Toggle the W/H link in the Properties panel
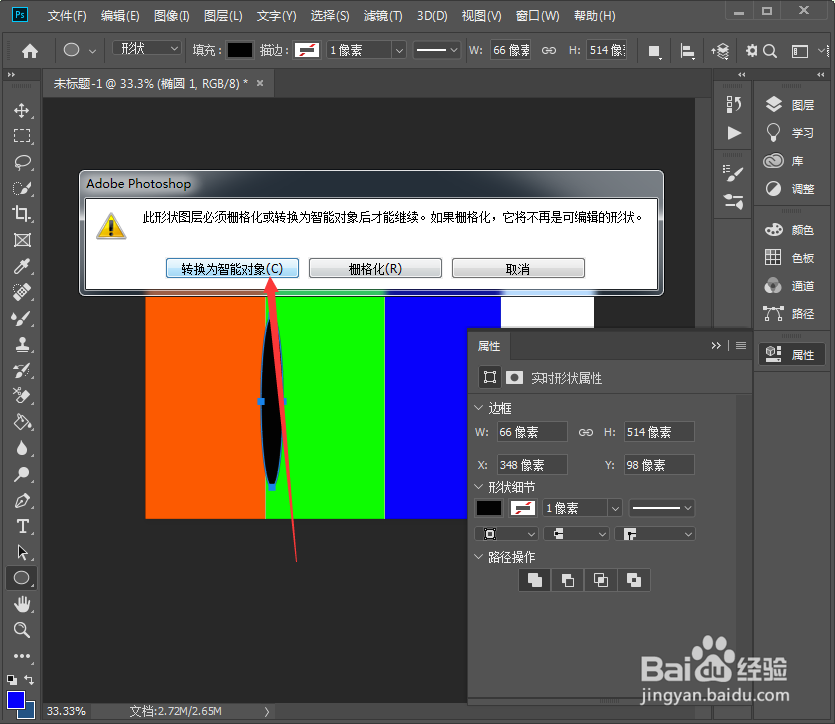The height and width of the screenshot is (724, 835). point(587,431)
